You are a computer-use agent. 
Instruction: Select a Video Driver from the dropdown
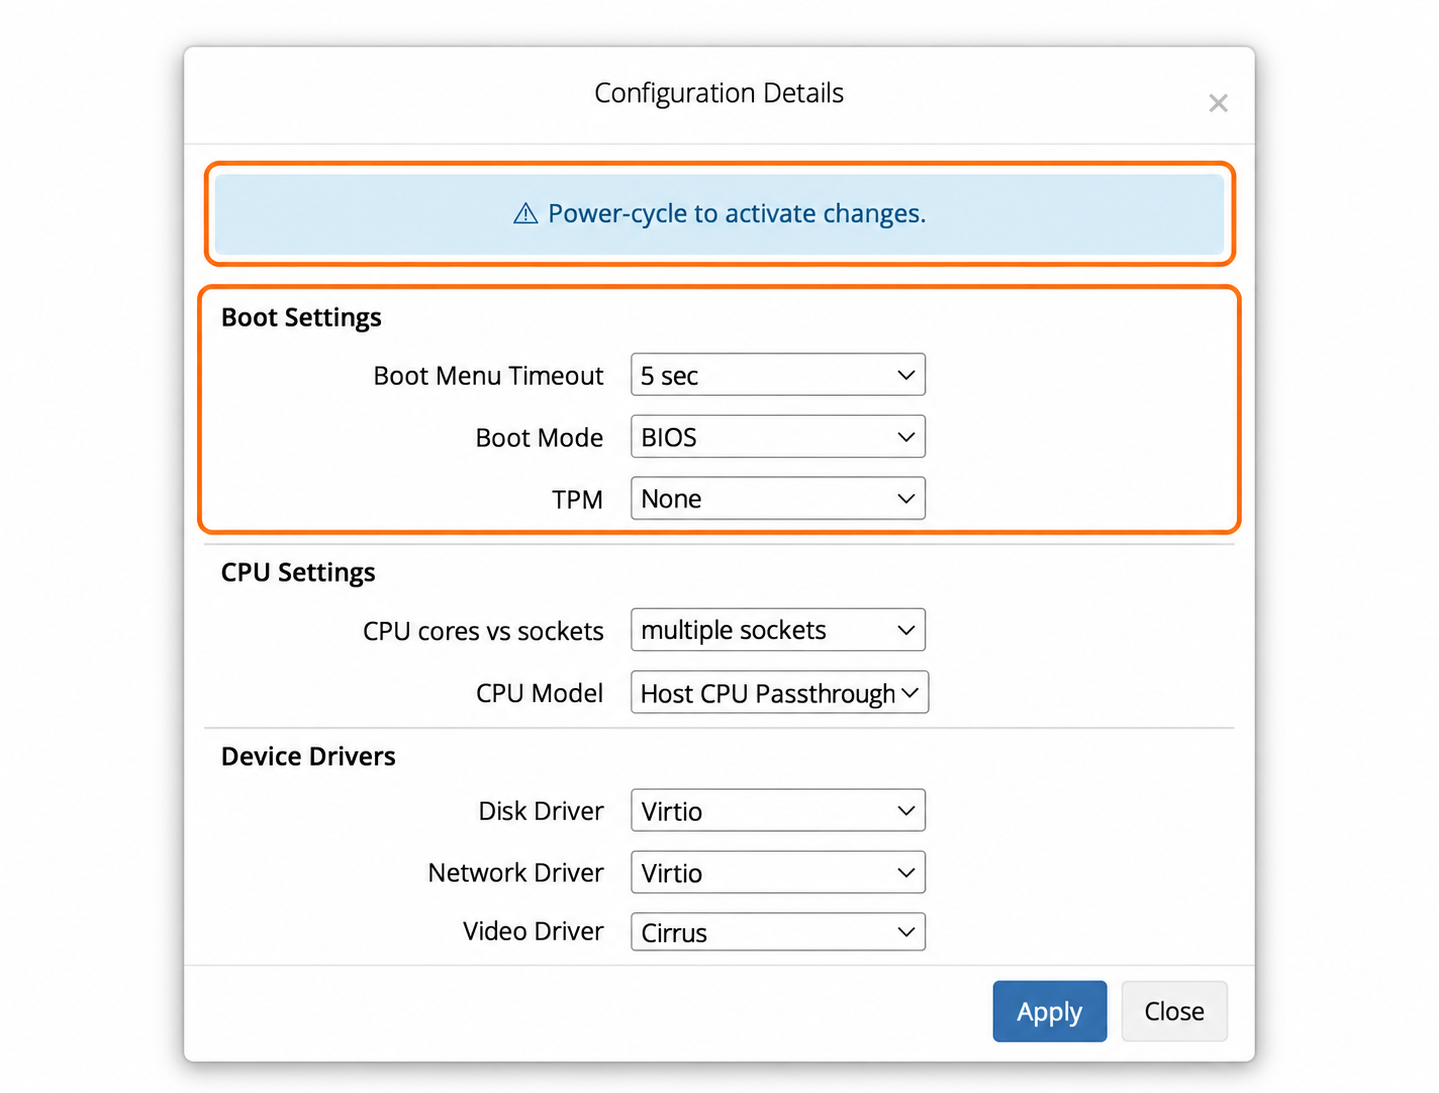click(x=778, y=932)
